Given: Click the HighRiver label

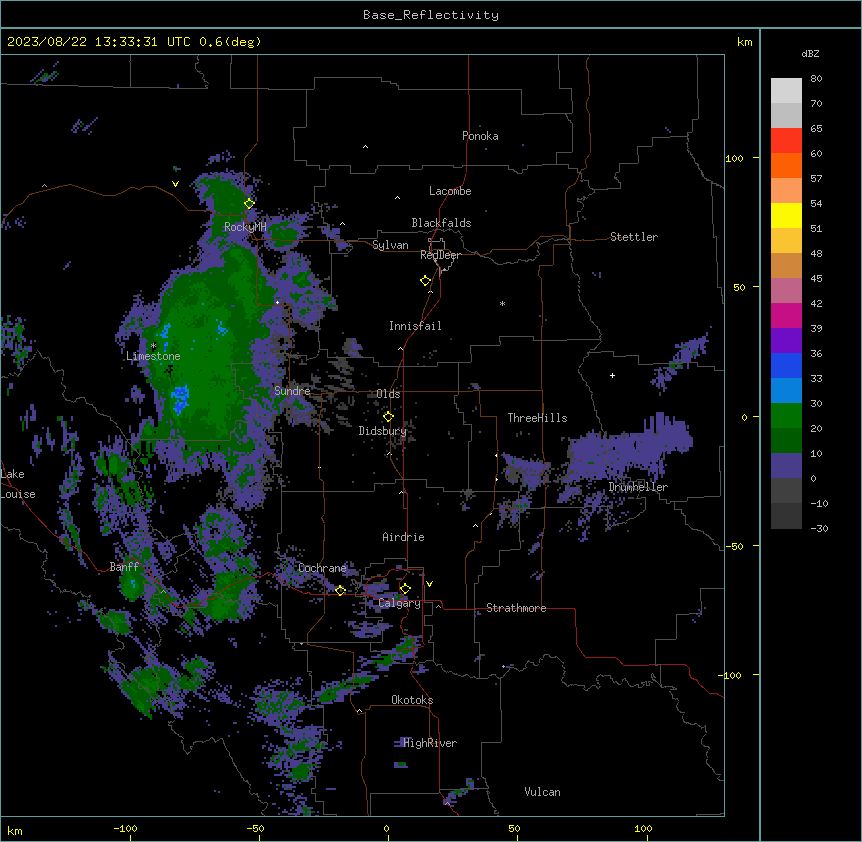Looking at the screenshot, I should [430, 743].
